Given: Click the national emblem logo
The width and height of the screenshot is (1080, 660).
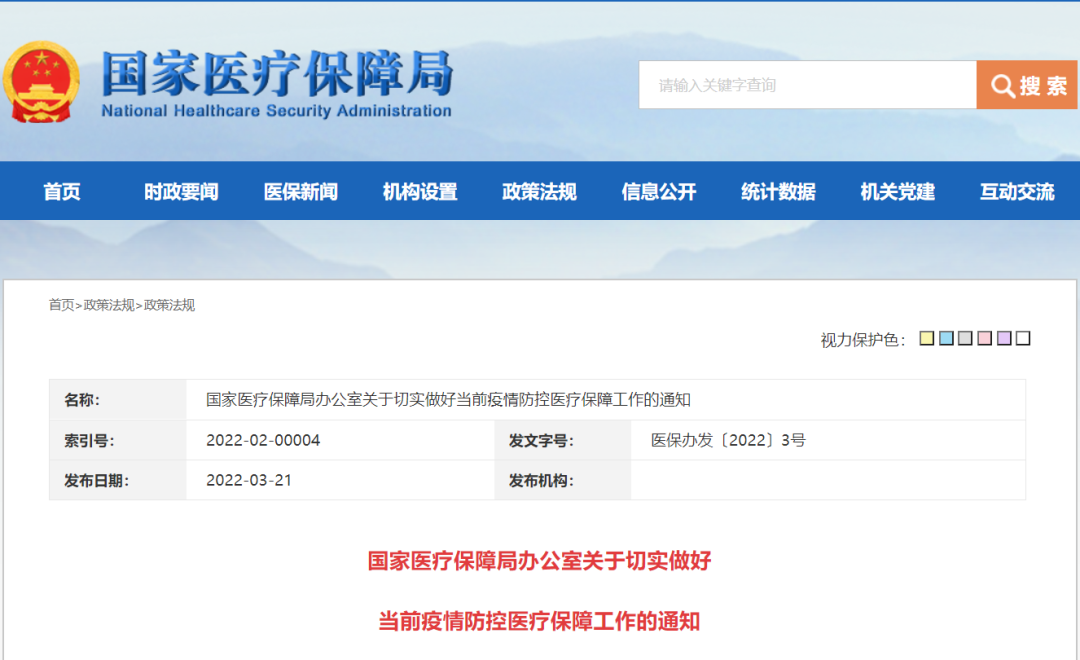Looking at the screenshot, I should (40, 82).
